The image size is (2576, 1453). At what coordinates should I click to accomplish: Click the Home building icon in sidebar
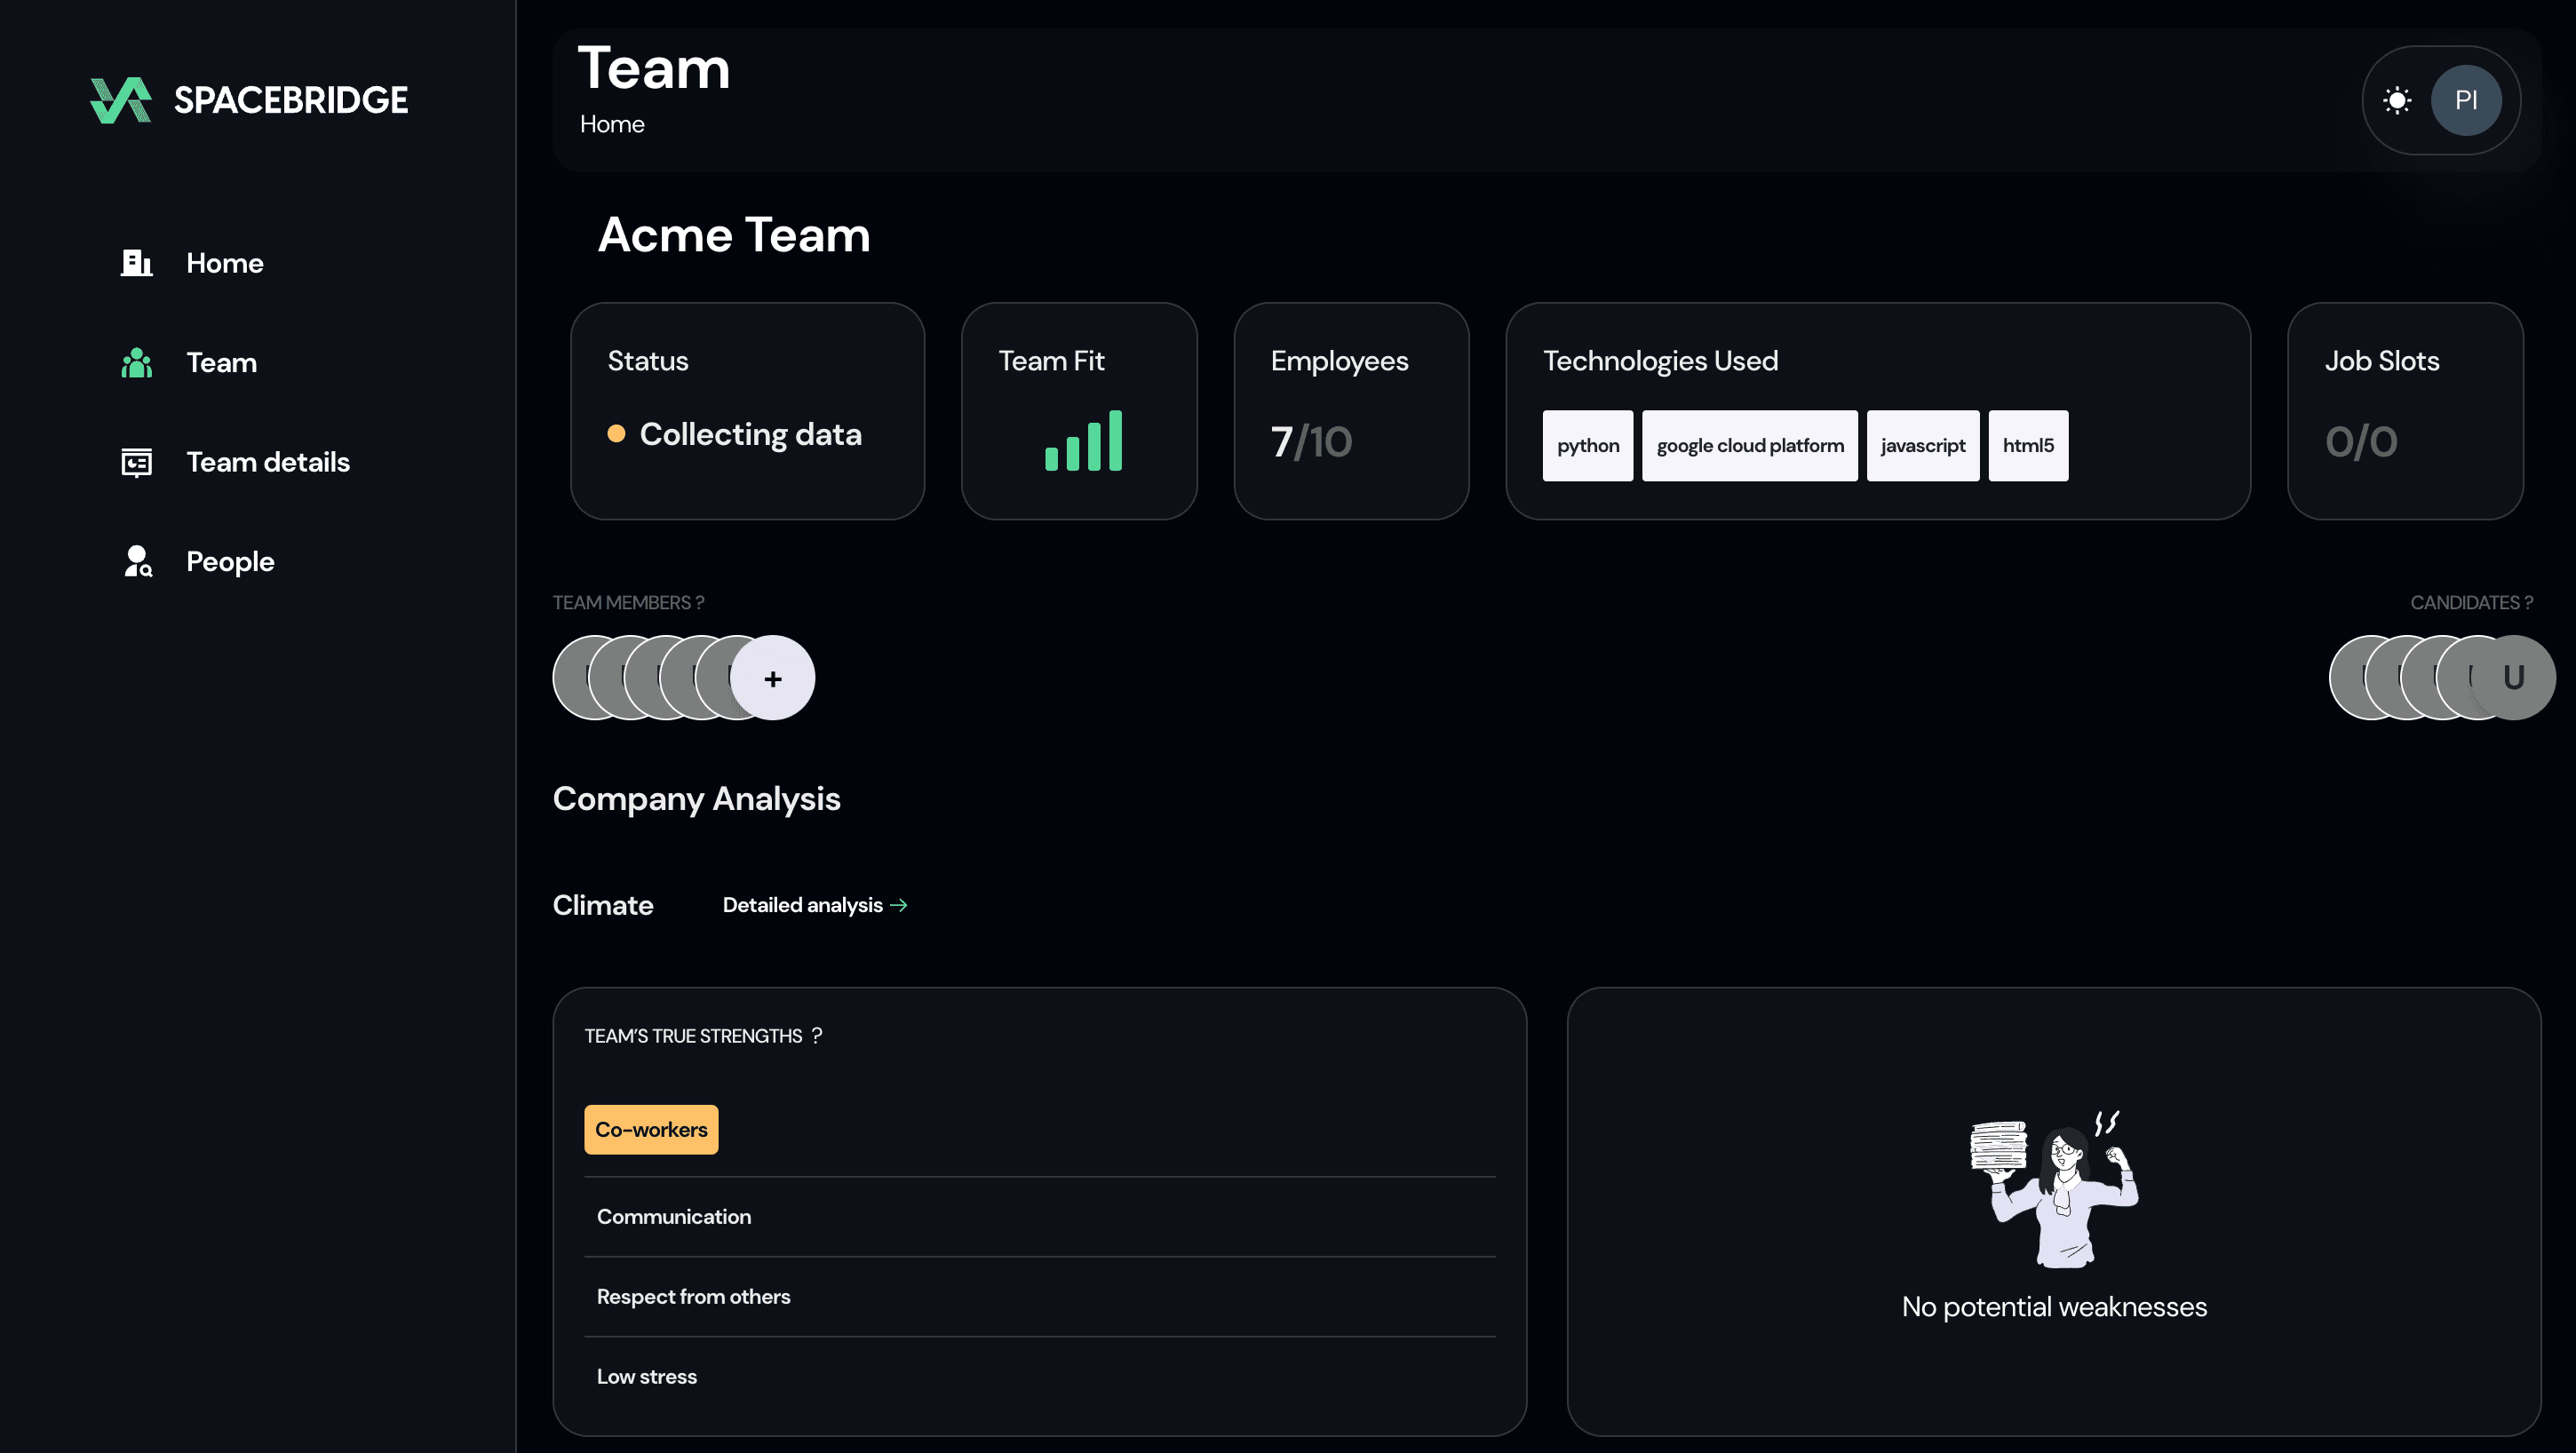pyautogui.click(x=136, y=263)
